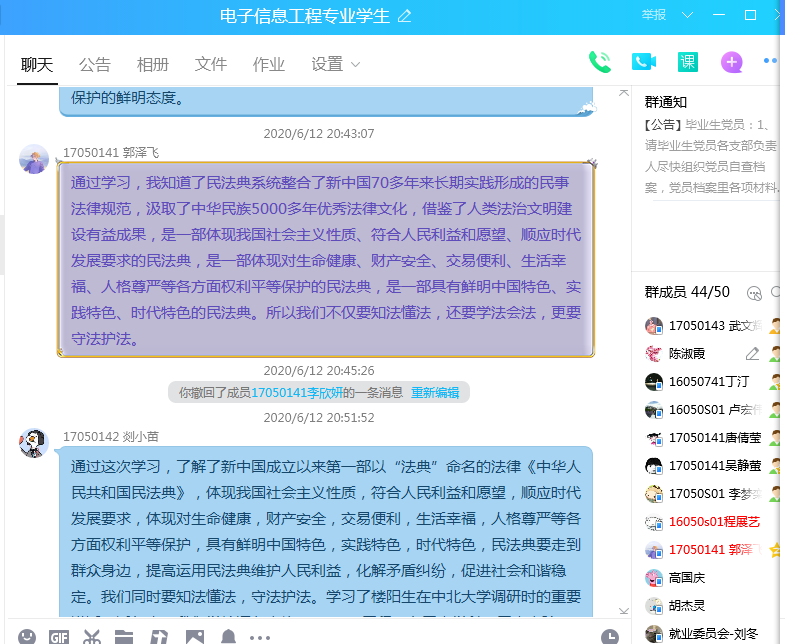Click the purple invite-members plus icon

click(732, 63)
